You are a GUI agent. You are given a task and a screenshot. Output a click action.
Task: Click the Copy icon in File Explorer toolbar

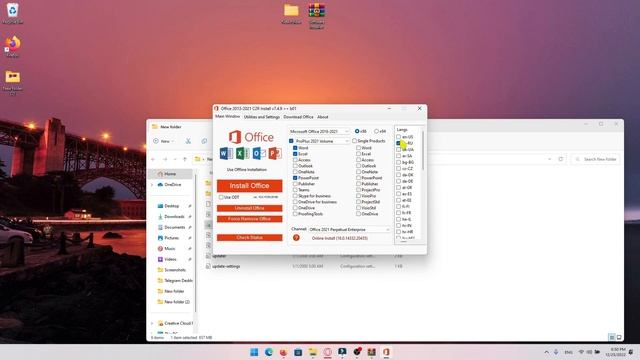coord(204,141)
